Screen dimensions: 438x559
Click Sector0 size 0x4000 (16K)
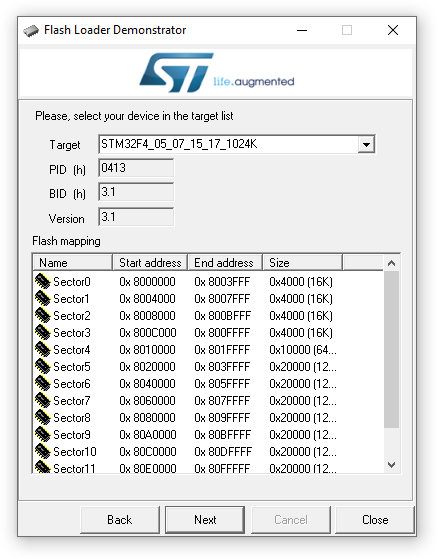[301, 282]
